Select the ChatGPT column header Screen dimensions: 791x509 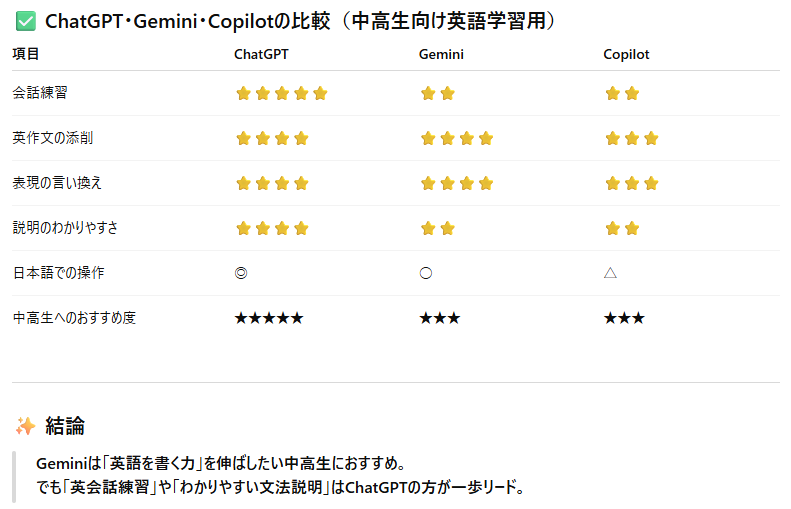tap(262, 55)
